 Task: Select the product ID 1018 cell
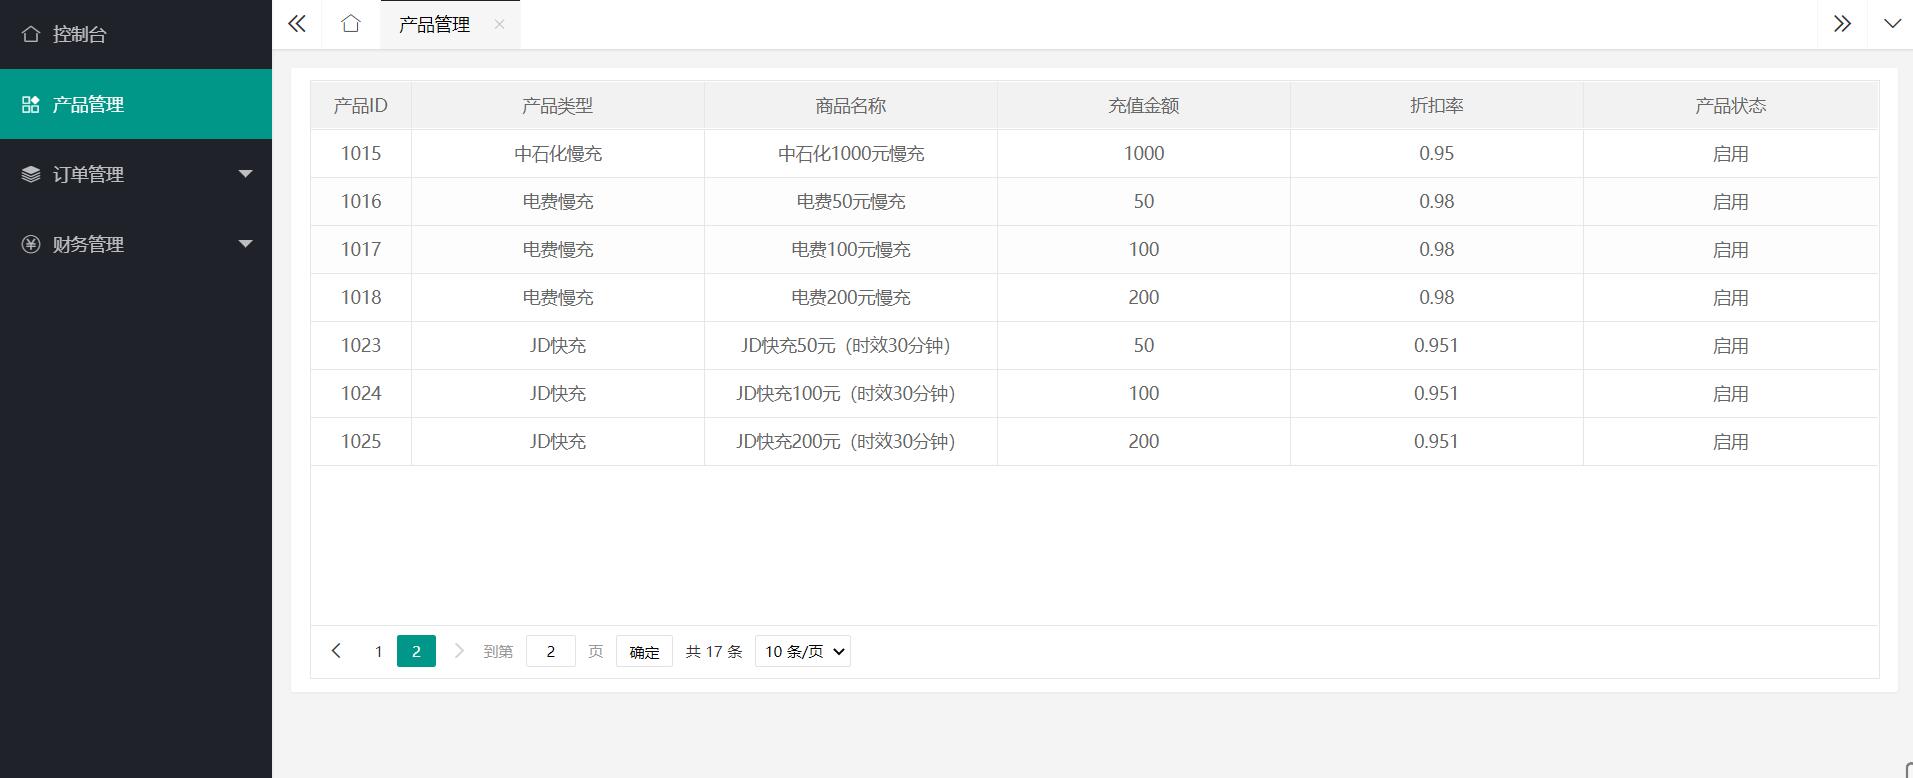[361, 297]
